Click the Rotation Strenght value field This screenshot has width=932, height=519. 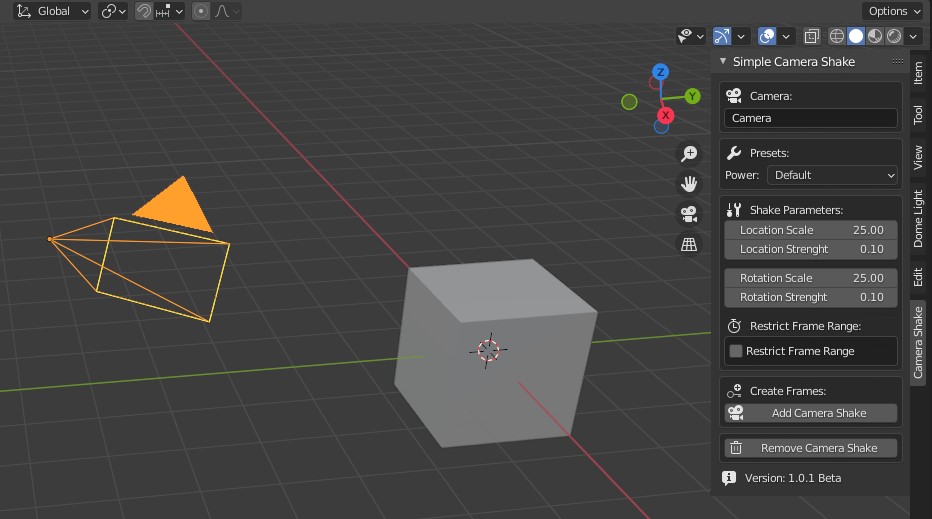click(811, 297)
